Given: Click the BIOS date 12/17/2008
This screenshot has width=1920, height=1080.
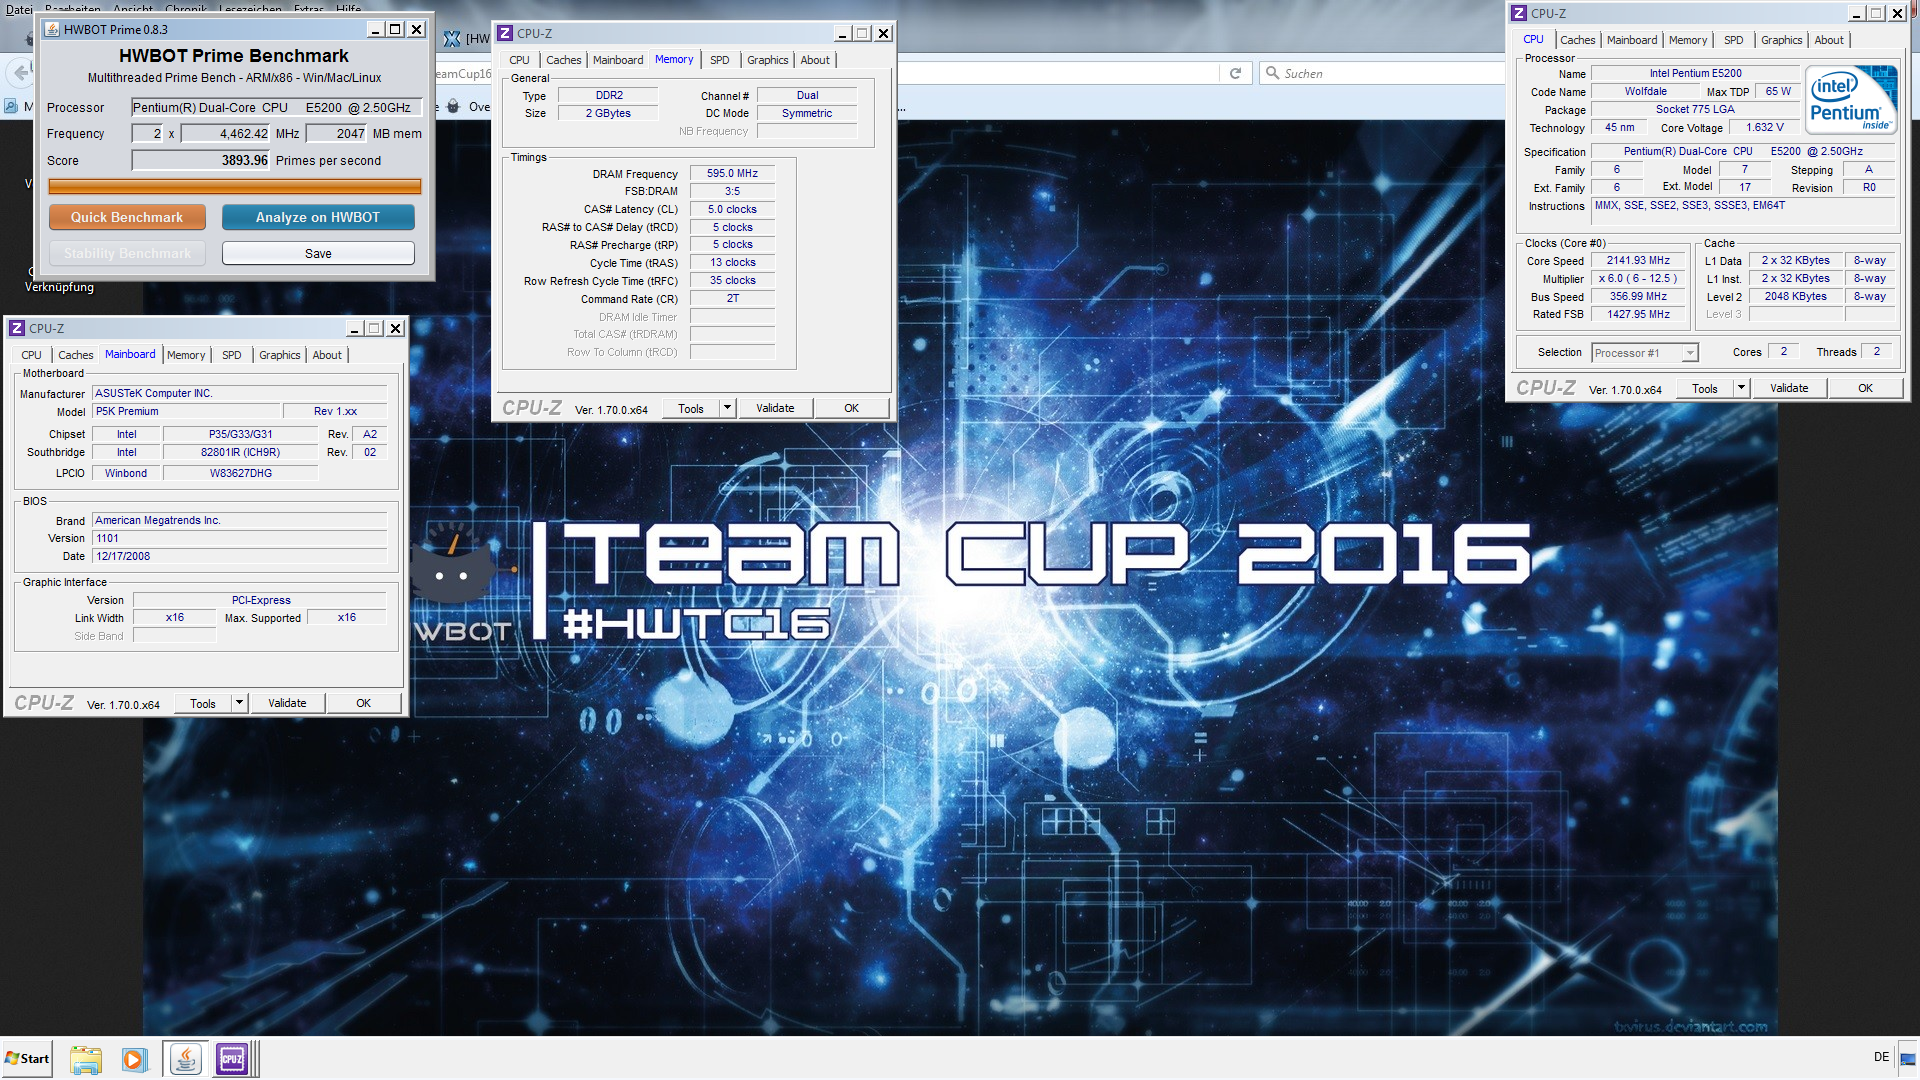Looking at the screenshot, I should [x=239, y=556].
